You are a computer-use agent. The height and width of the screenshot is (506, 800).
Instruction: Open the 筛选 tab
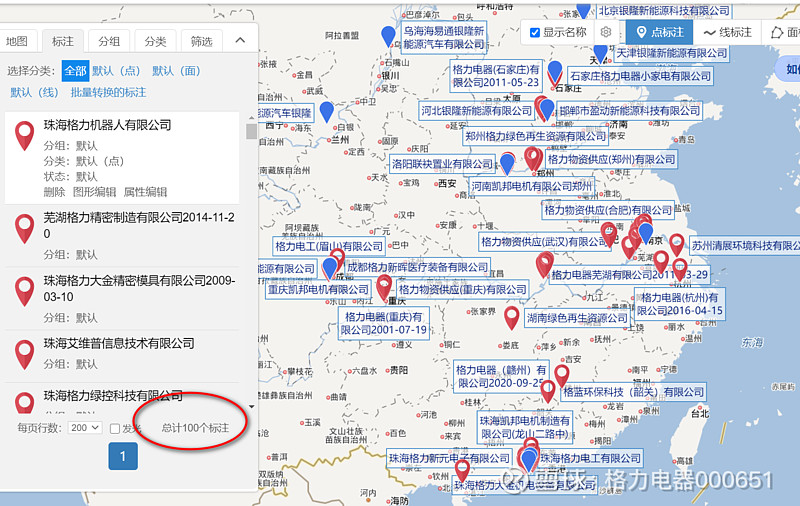(202, 41)
